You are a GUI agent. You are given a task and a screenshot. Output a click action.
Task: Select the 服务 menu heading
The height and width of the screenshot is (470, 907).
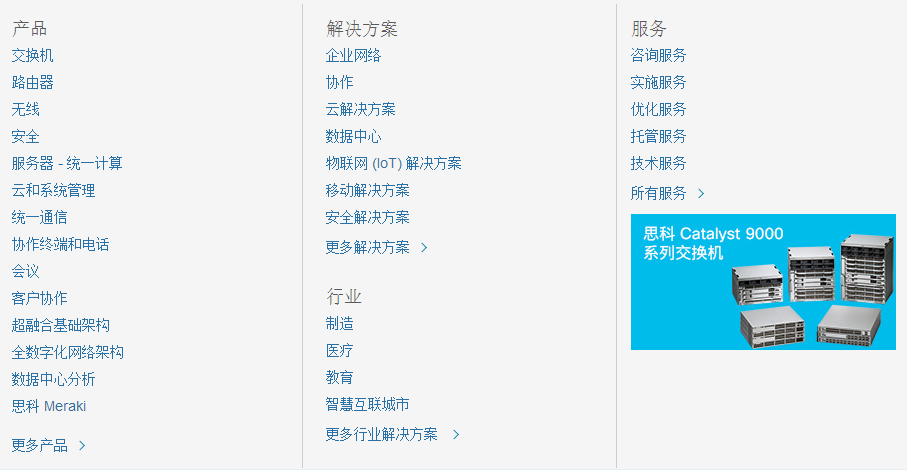point(648,28)
